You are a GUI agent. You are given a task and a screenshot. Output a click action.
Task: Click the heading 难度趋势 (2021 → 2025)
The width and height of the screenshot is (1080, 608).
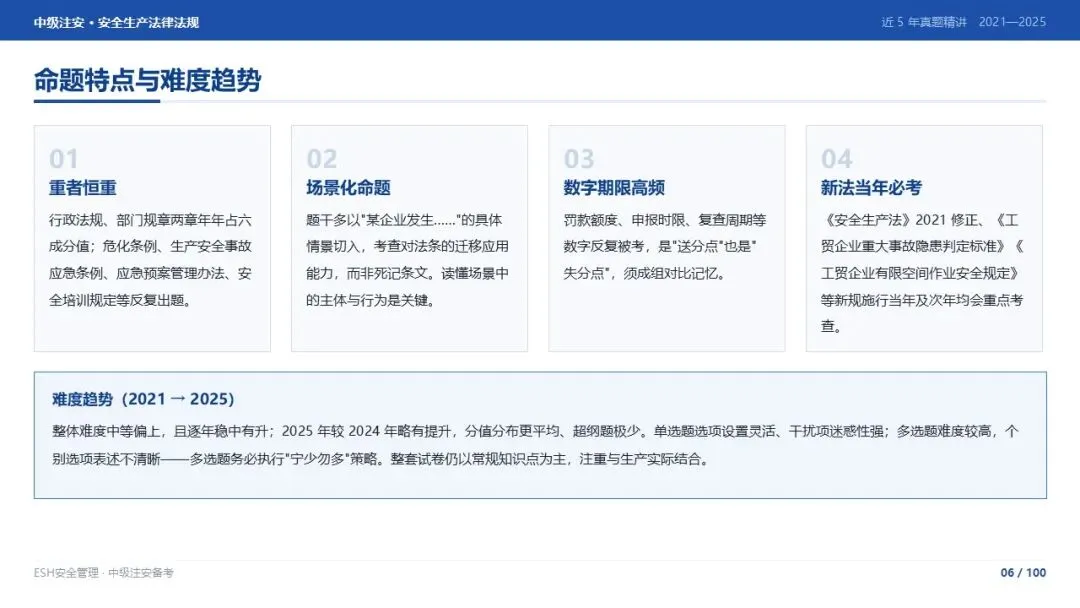[x=143, y=399]
